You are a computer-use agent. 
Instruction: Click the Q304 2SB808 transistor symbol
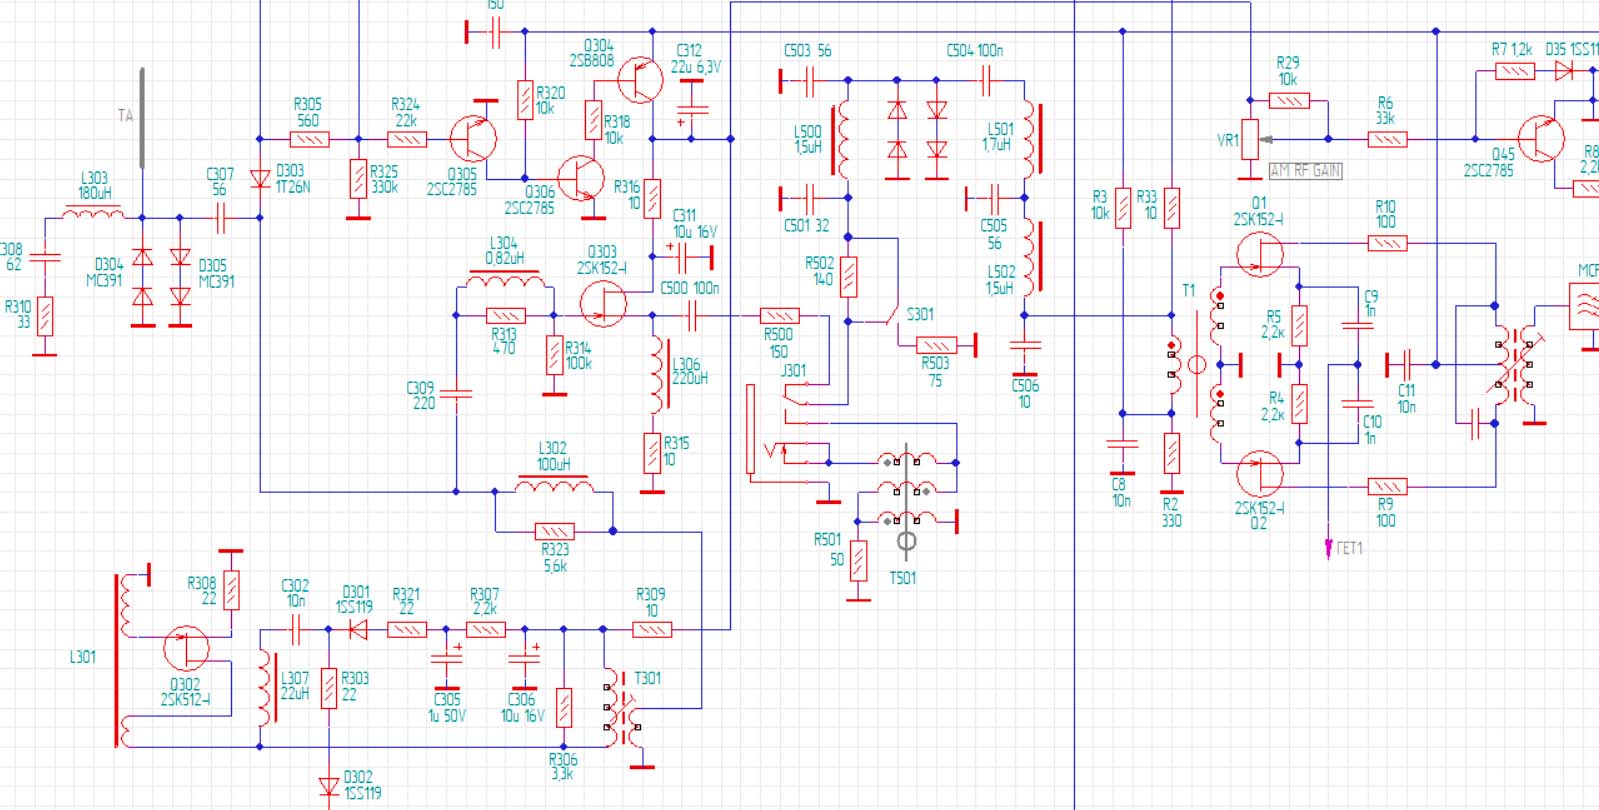[x=639, y=80]
